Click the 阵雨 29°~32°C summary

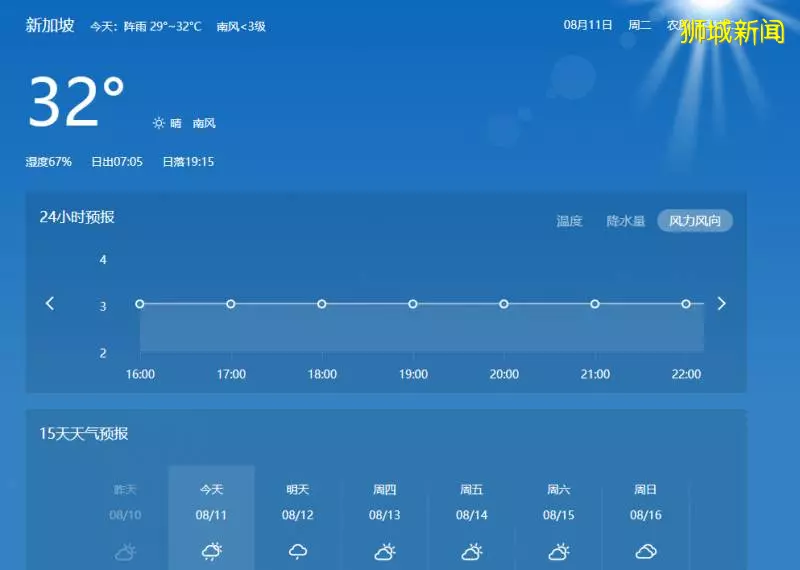[x=163, y=26]
